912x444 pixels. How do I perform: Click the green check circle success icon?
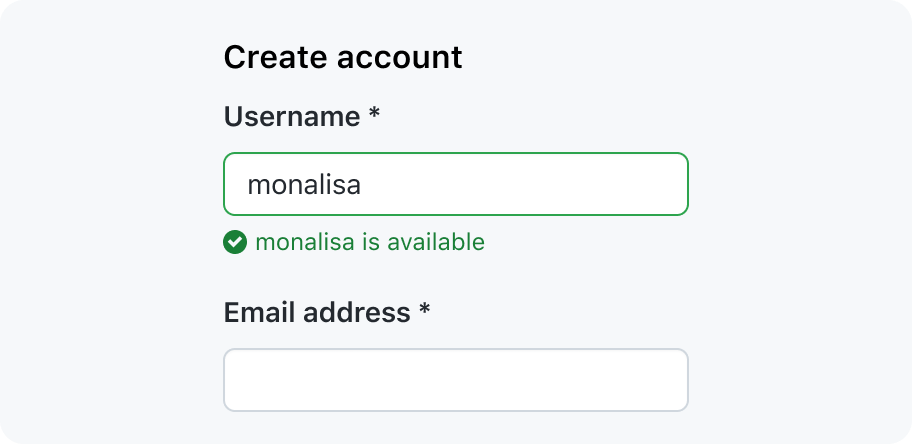click(x=235, y=242)
